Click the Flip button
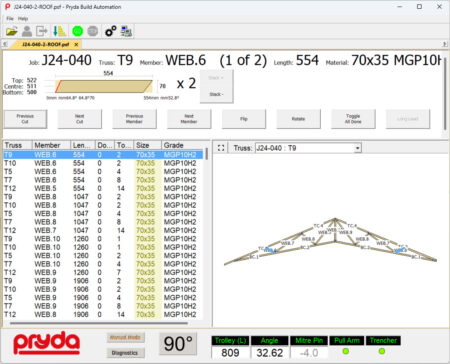This screenshot has height=364, width=450. point(244,119)
